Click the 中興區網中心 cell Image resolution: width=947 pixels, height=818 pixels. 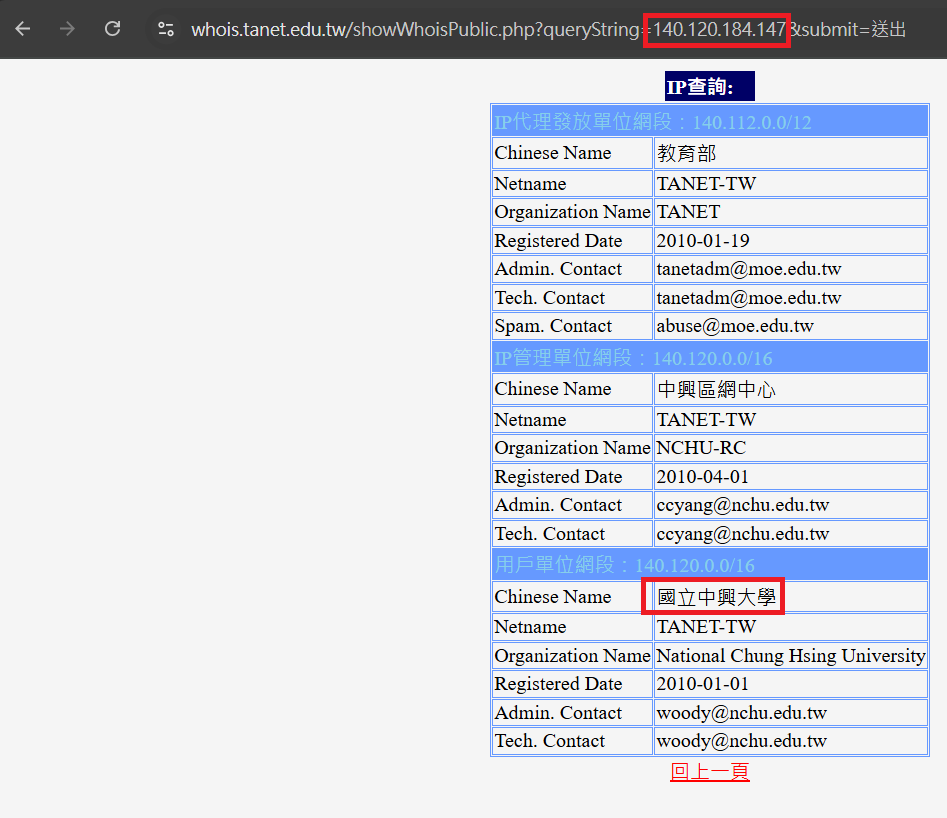point(791,389)
